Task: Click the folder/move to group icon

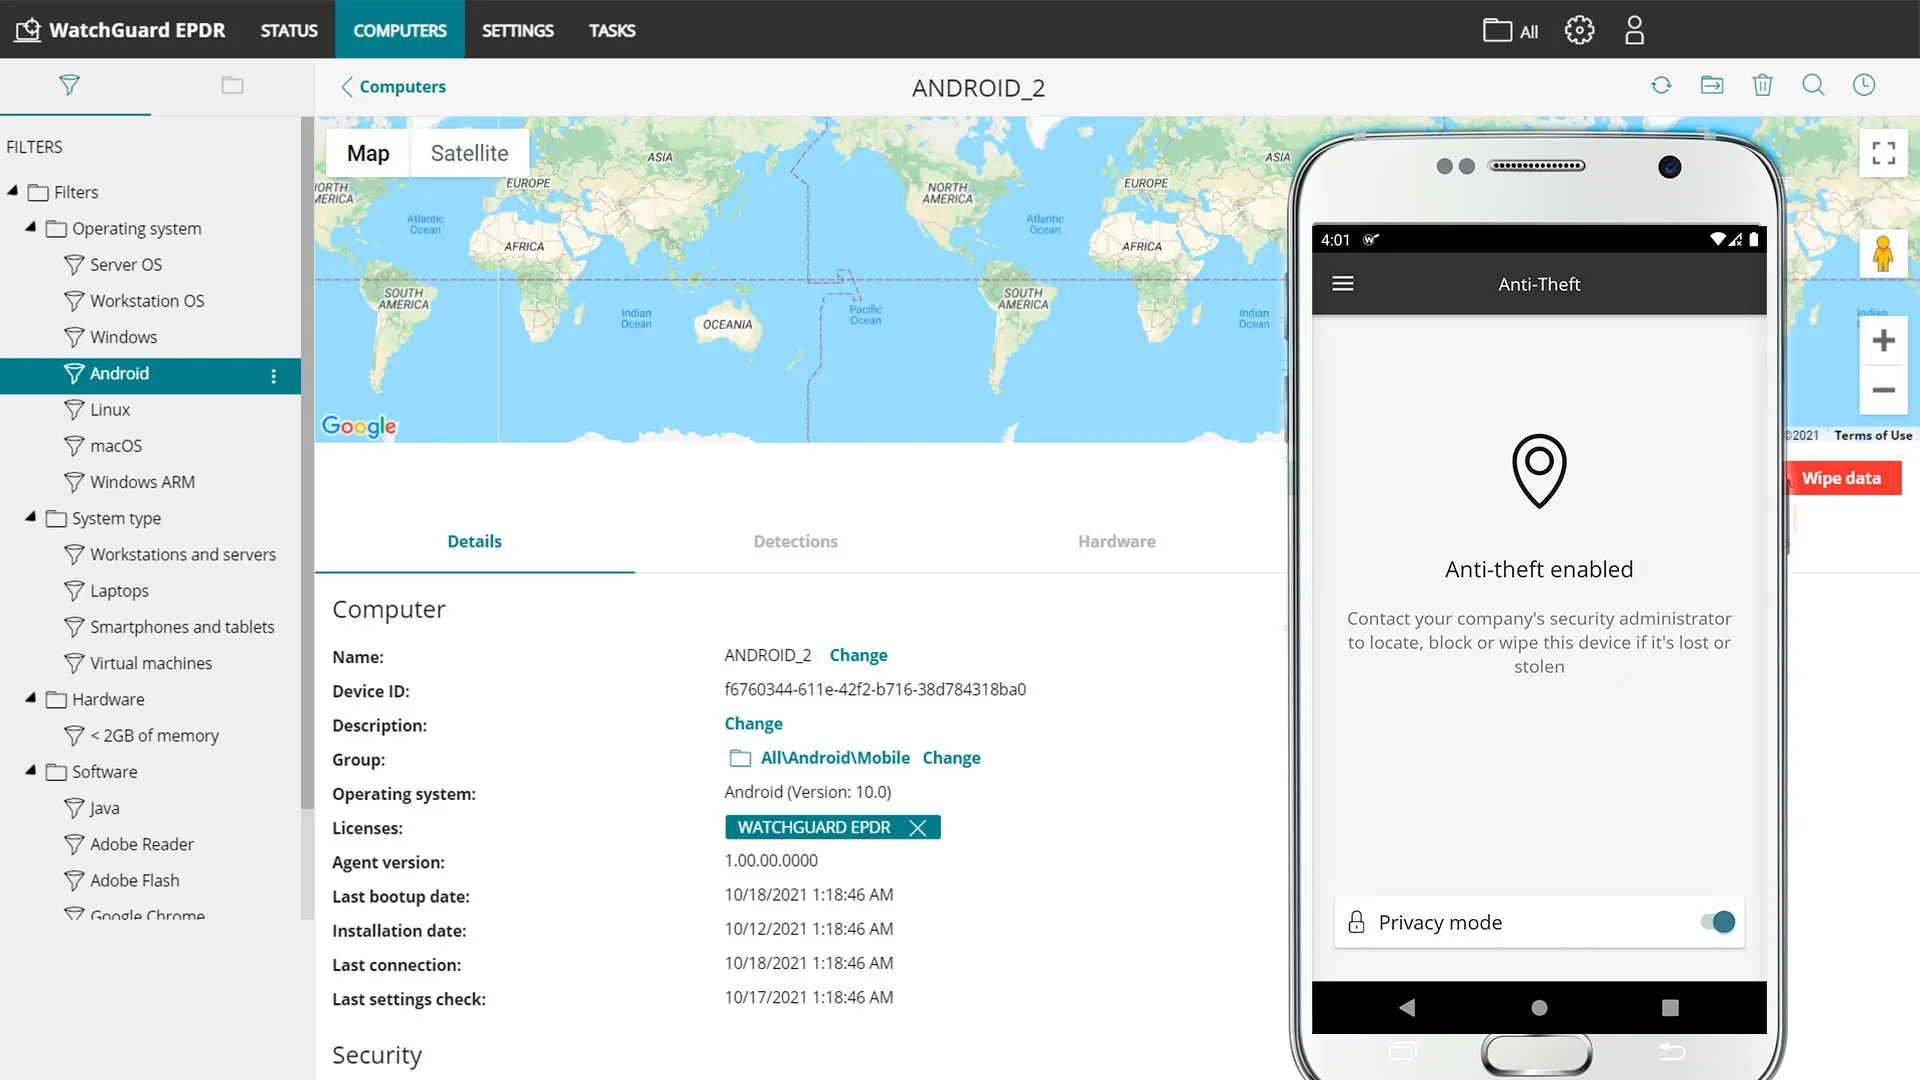Action: coord(1712,84)
